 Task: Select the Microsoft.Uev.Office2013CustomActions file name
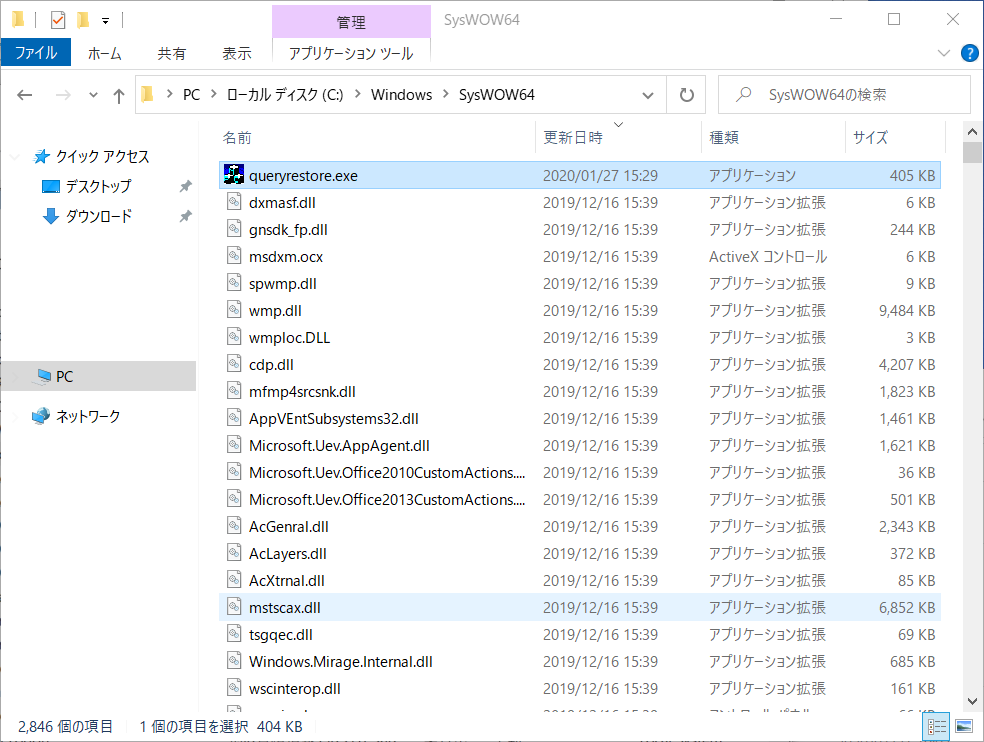387,500
